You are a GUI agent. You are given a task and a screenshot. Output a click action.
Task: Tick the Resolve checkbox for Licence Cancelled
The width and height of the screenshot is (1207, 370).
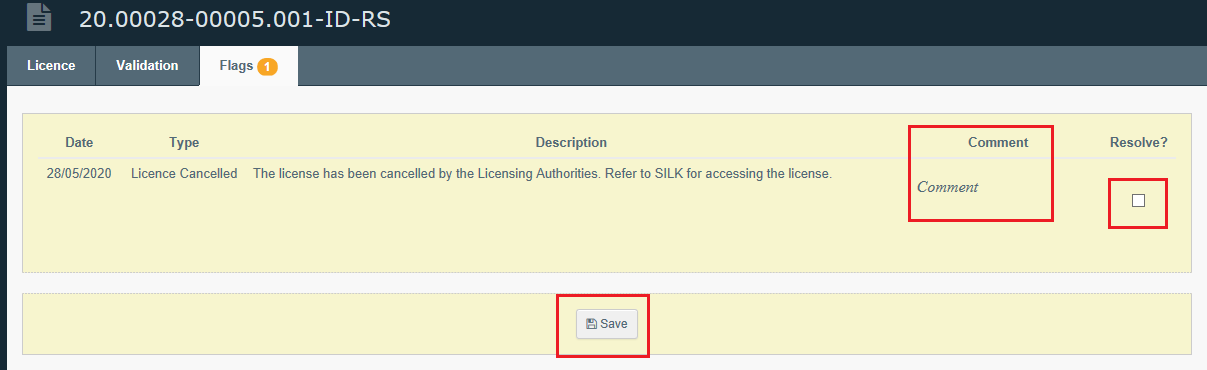(x=1138, y=200)
